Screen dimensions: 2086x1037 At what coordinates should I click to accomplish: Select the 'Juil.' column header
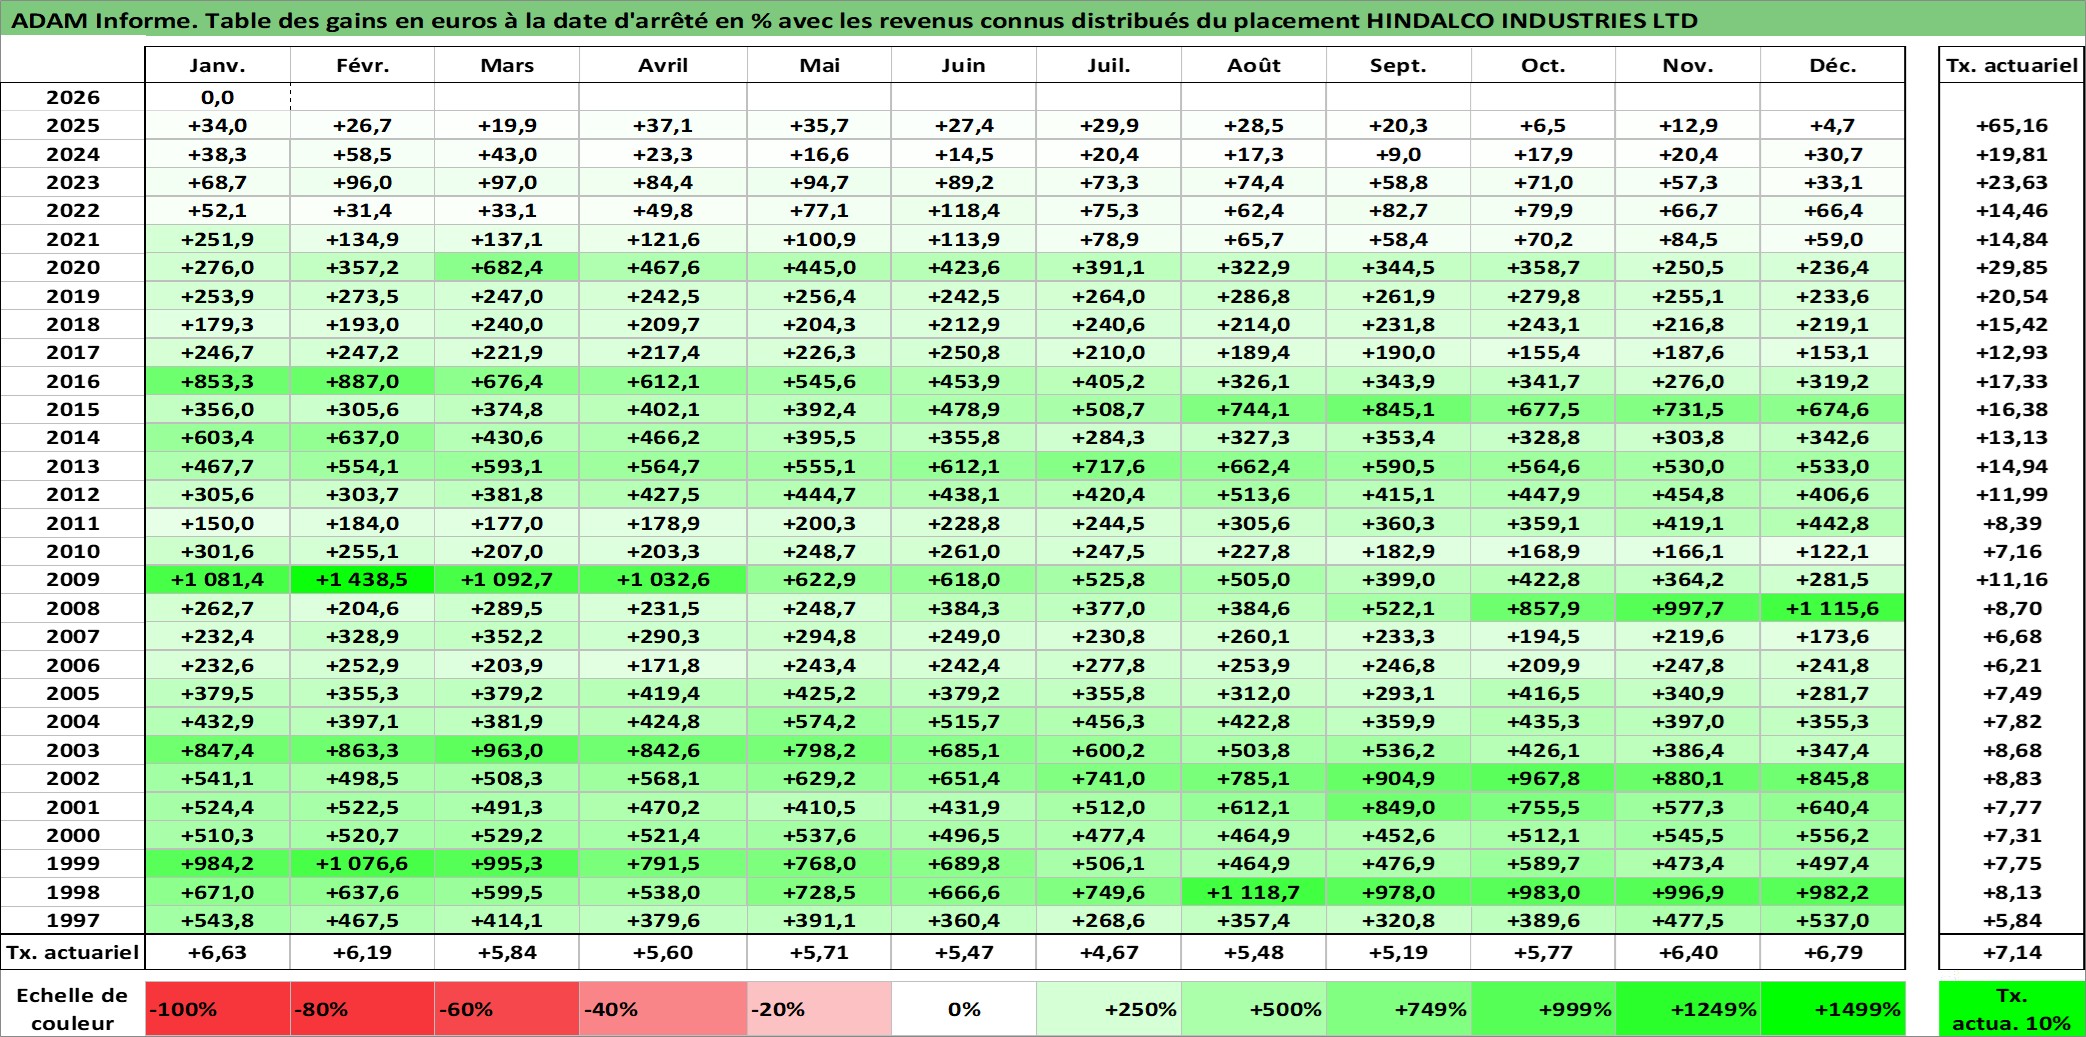1109,65
